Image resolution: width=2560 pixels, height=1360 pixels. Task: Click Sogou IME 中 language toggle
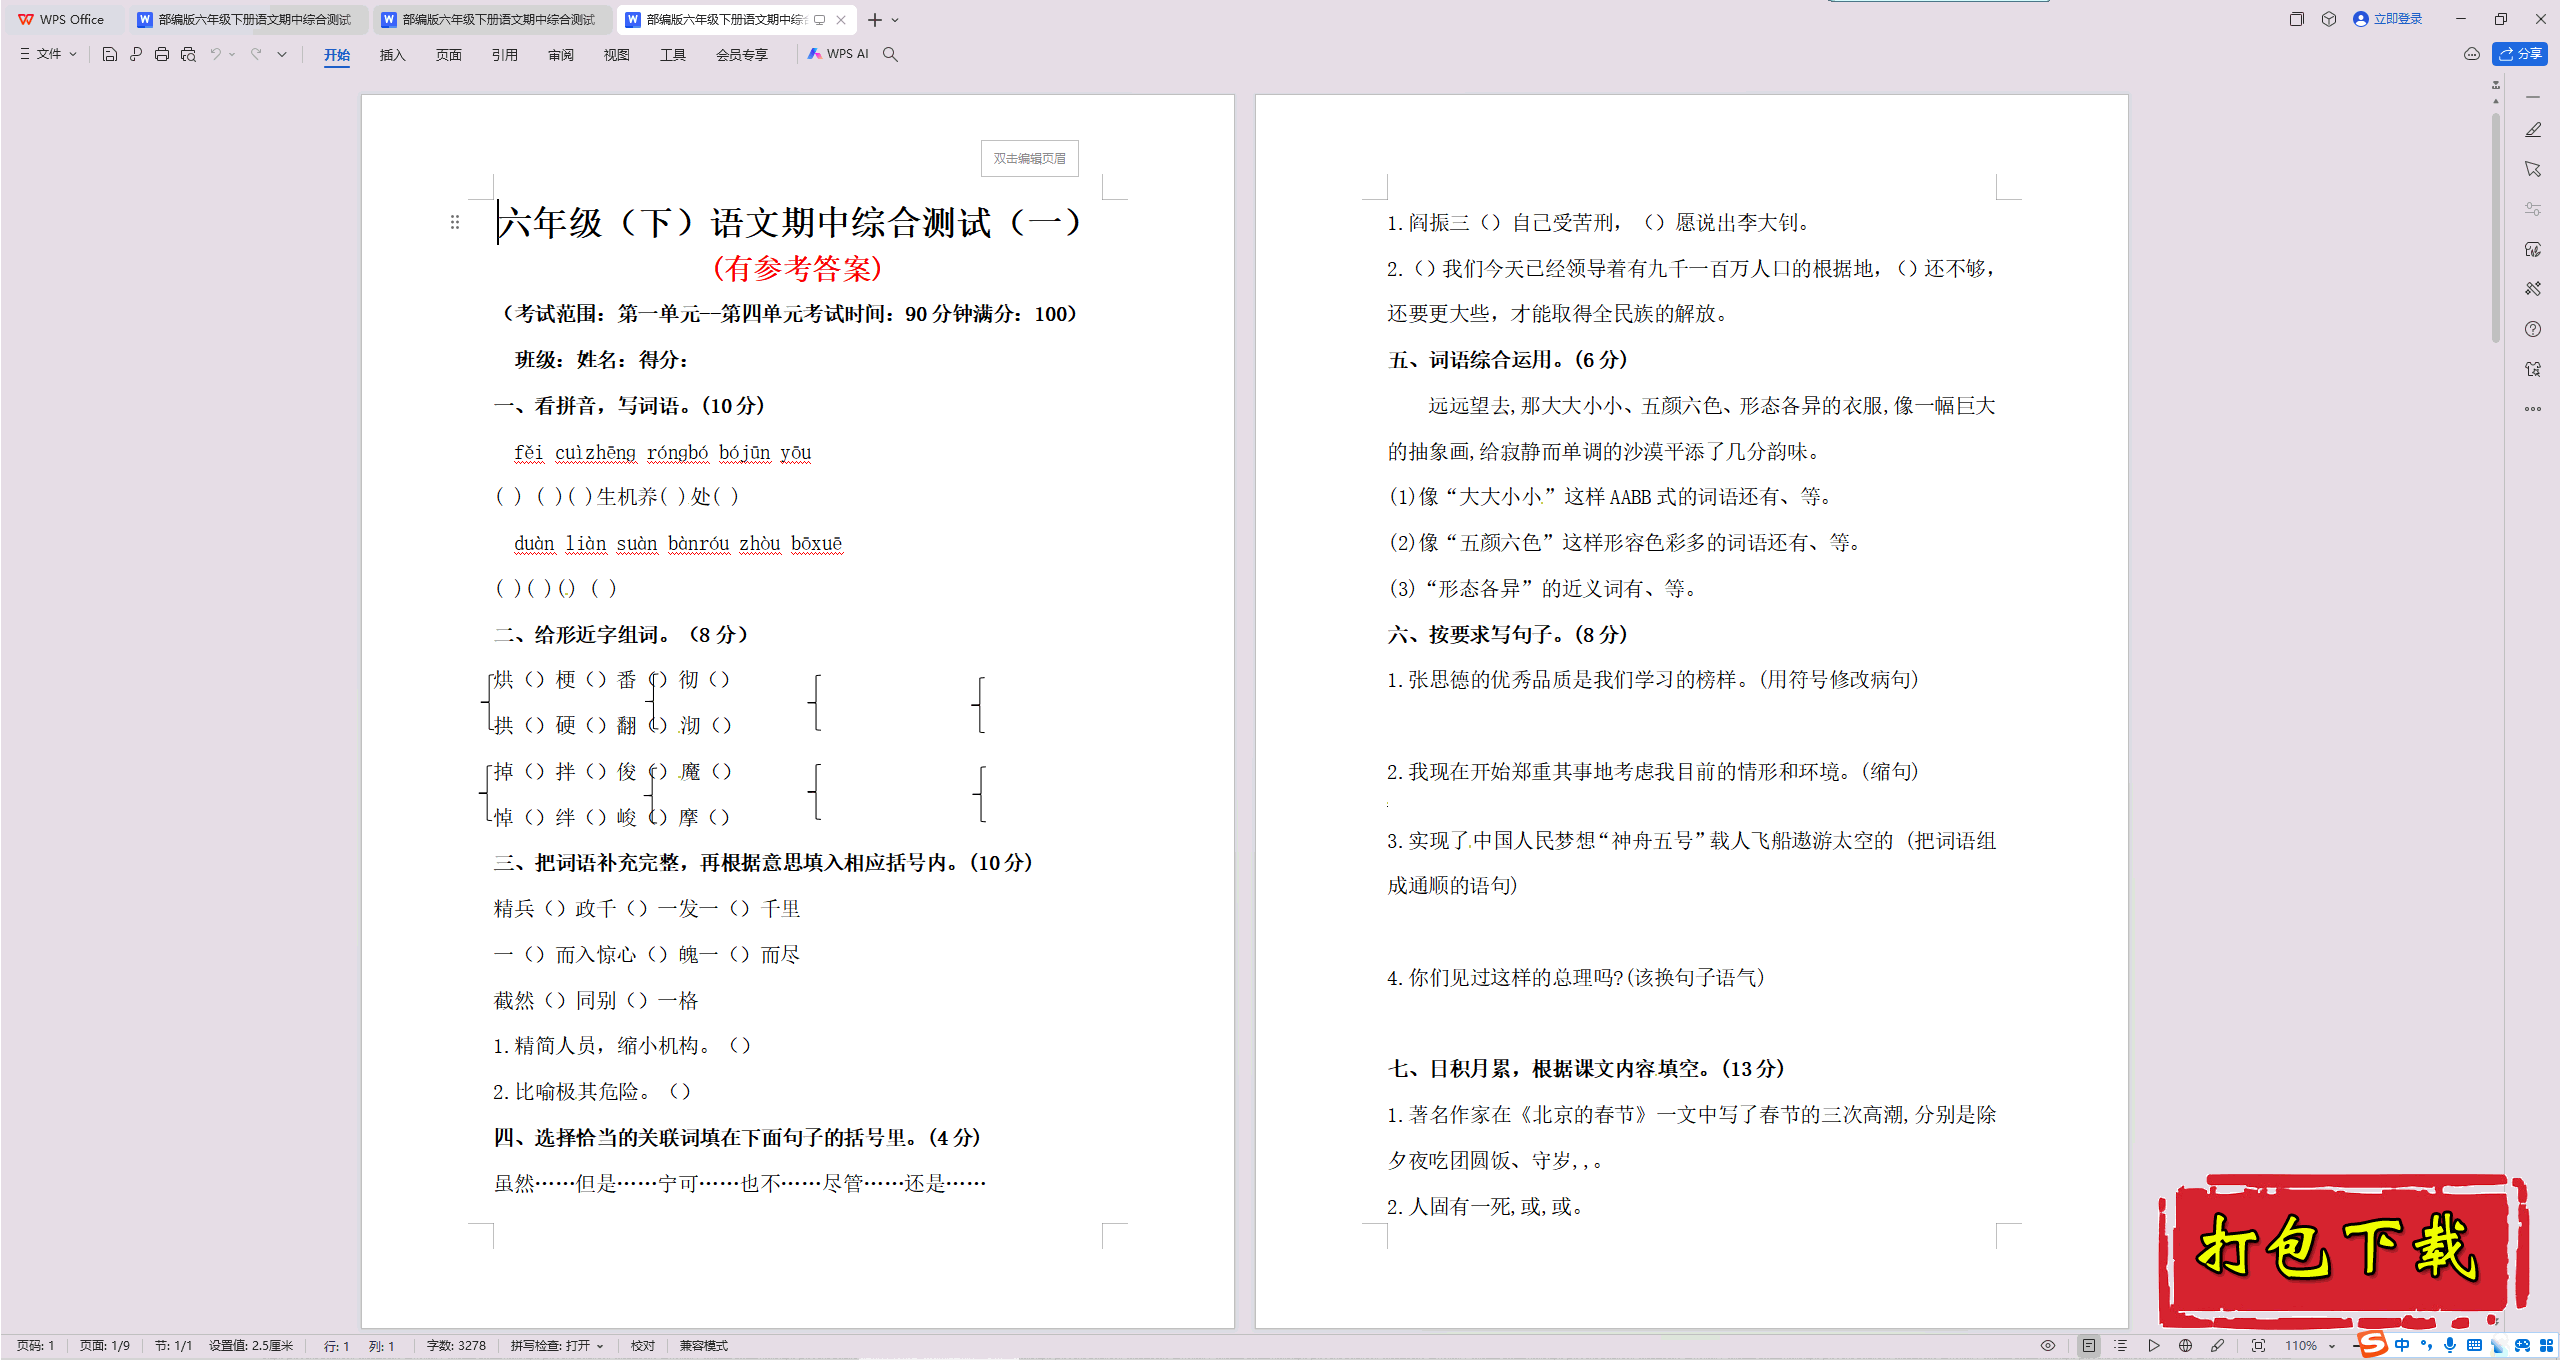point(2402,1346)
